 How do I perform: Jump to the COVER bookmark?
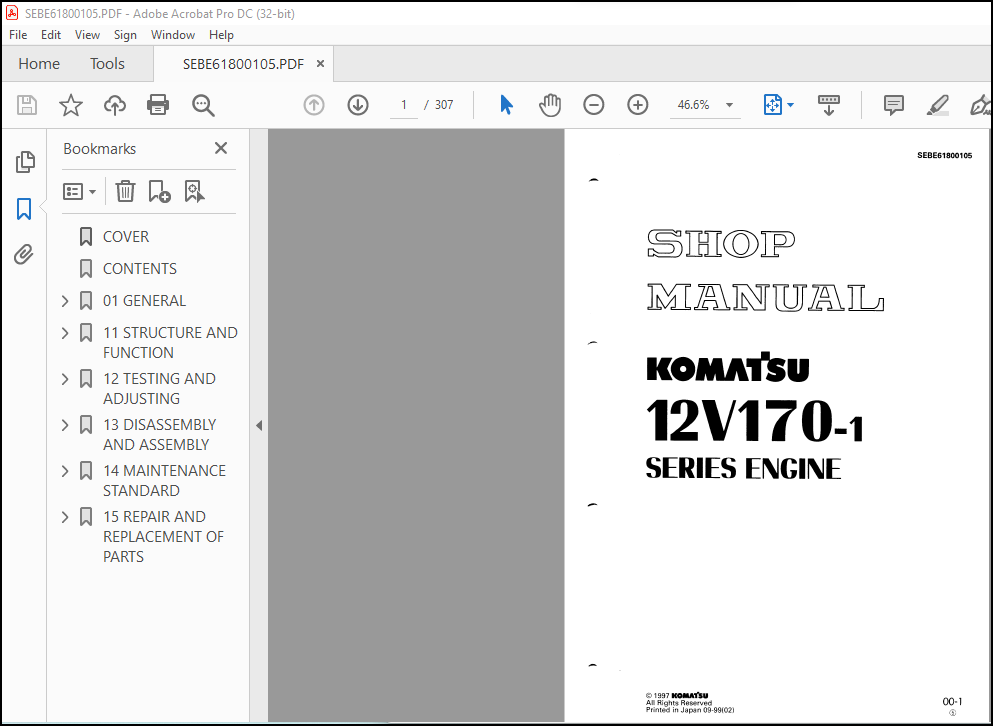click(126, 237)
